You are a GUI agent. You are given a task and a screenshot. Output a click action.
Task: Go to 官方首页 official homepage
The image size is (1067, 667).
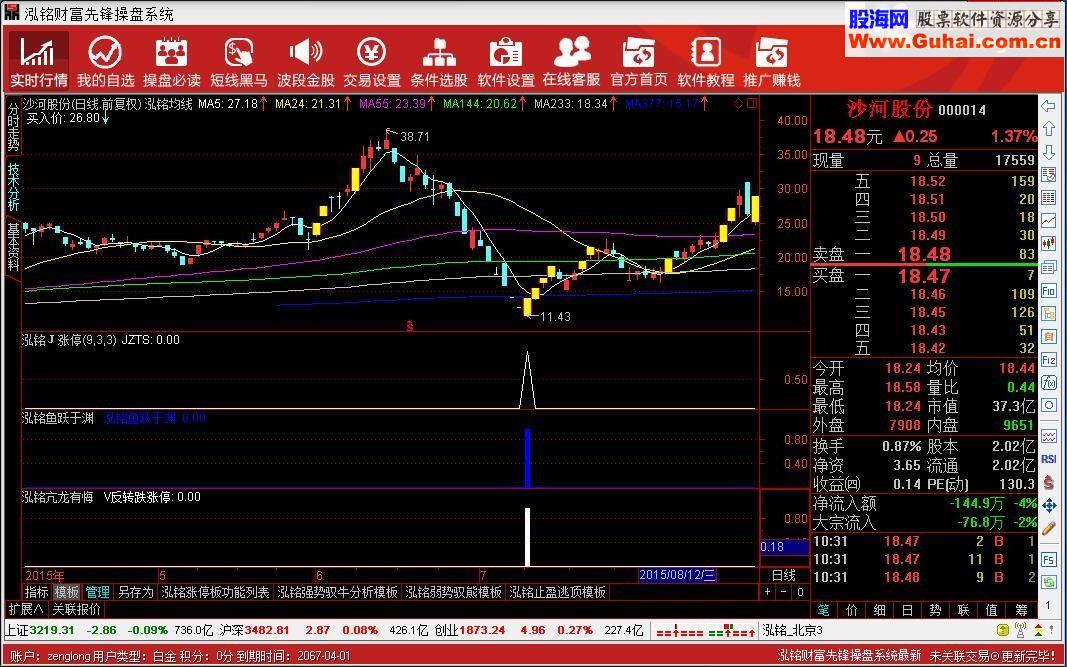point(638,60)
